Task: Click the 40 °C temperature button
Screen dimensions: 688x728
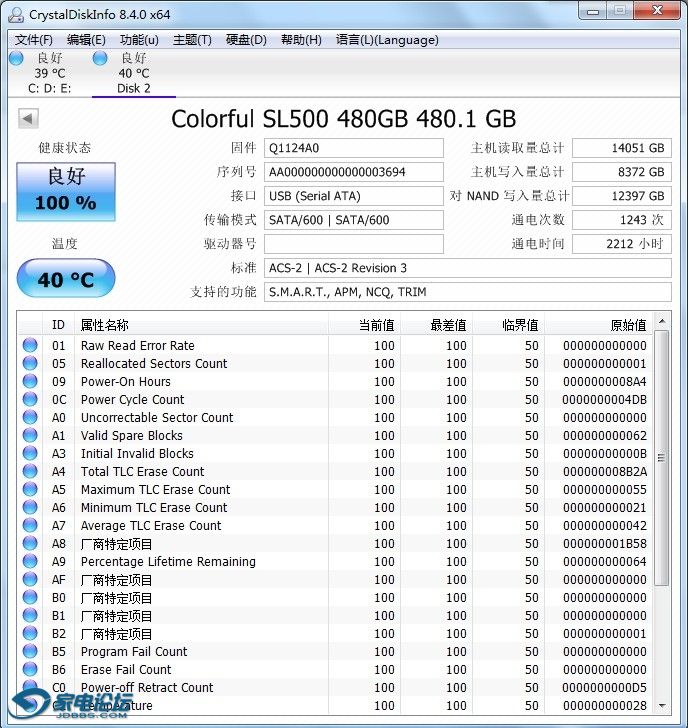Action: pyautogui.click(x=66, y=279)
